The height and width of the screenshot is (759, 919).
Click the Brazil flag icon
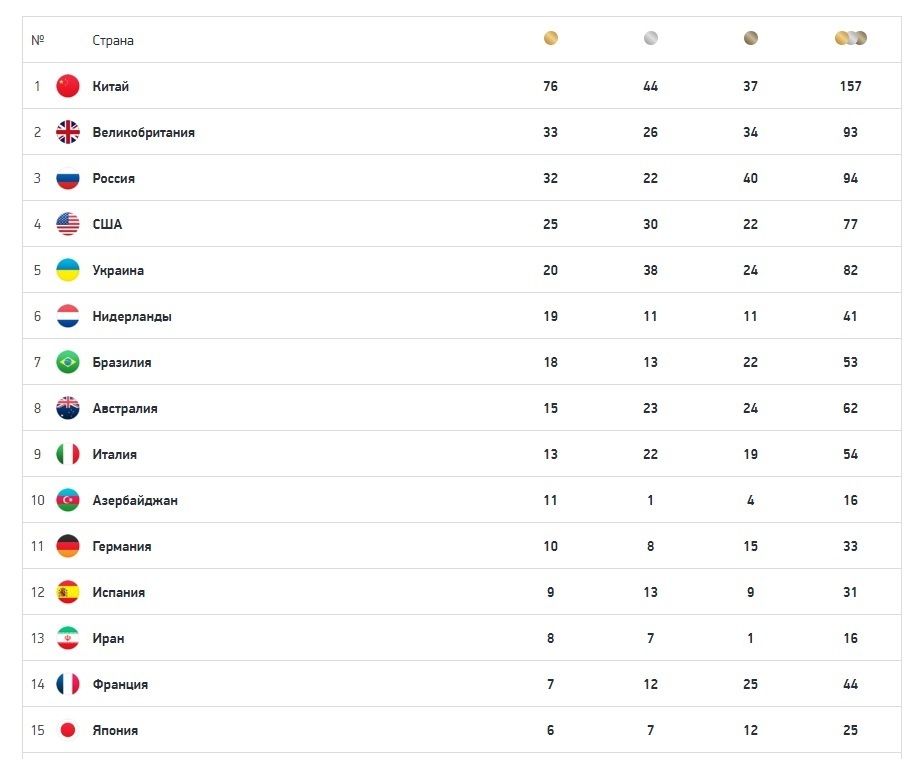[x=68, y=362]
